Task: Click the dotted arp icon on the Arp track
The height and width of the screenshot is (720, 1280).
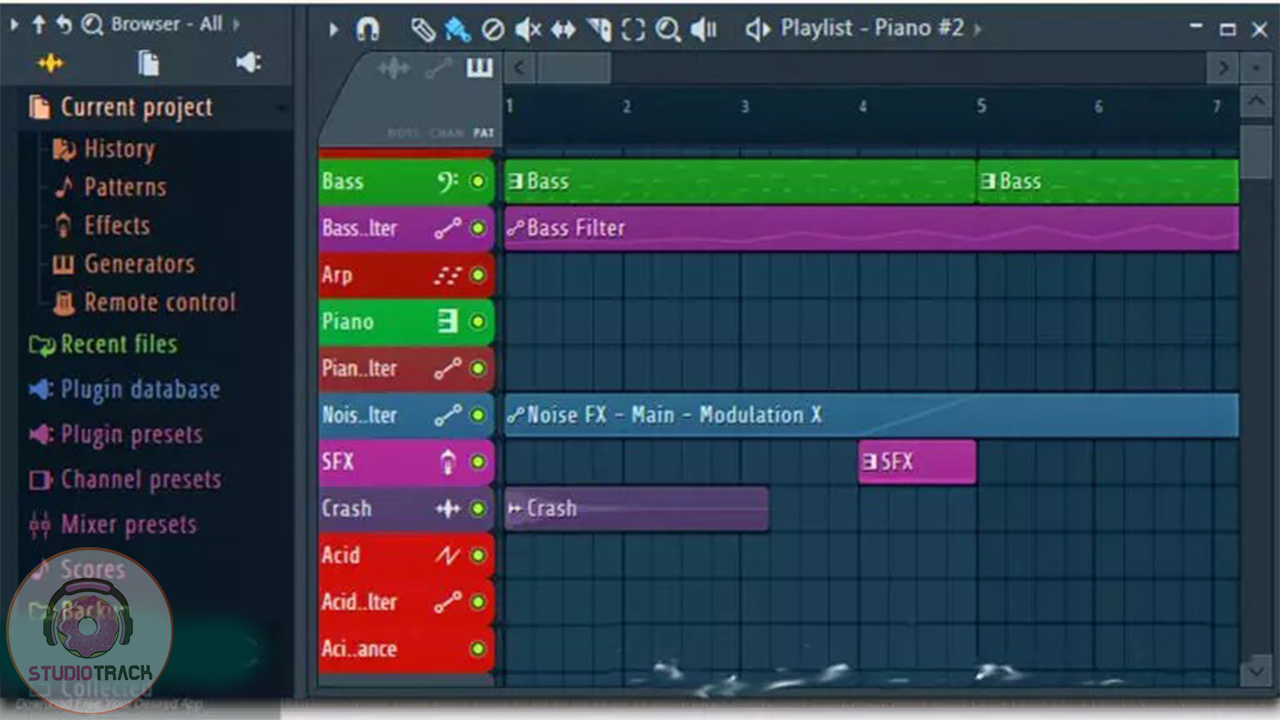Action: pos(447,275)
